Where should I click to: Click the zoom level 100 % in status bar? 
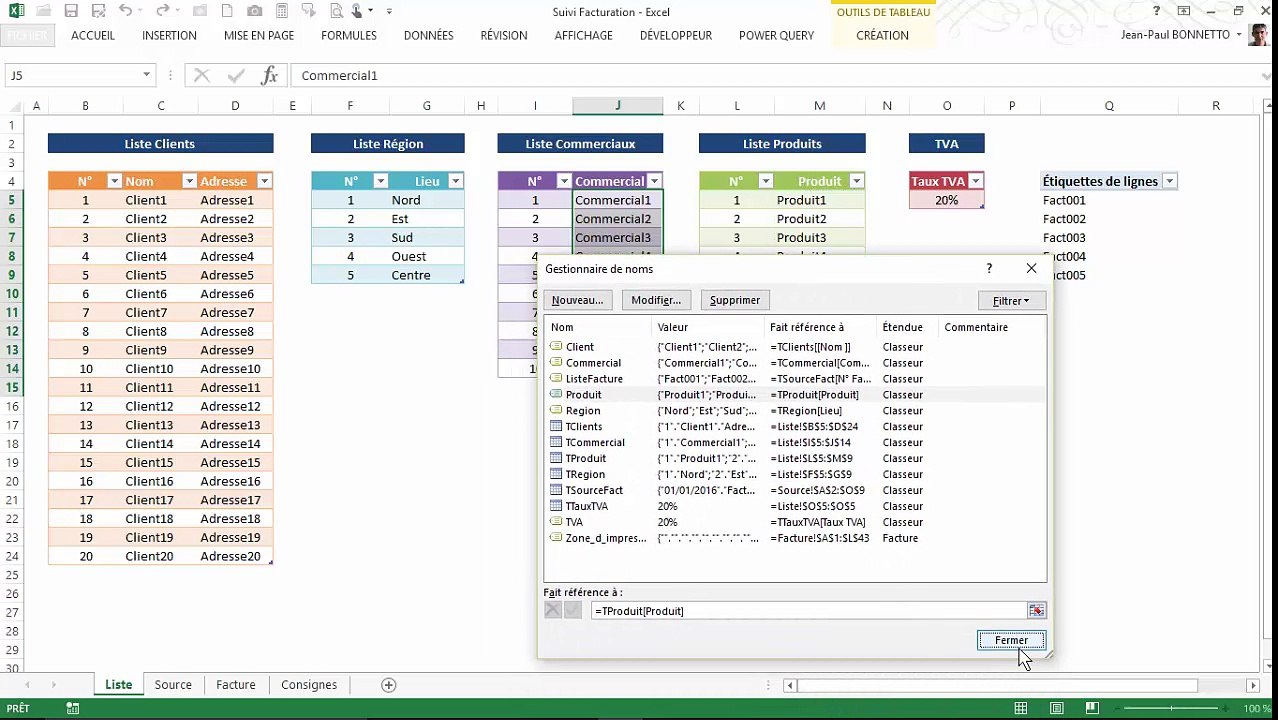[1257, 708]
